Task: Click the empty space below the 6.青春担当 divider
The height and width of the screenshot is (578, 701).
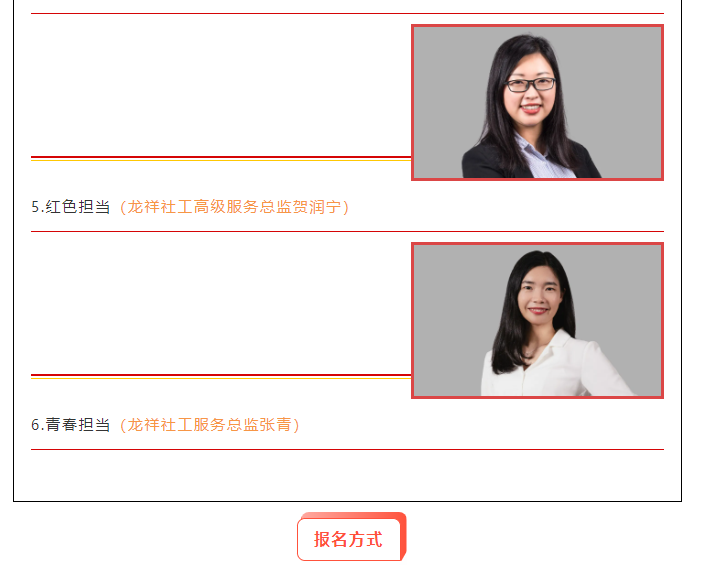Action: (x=347, y=475)
